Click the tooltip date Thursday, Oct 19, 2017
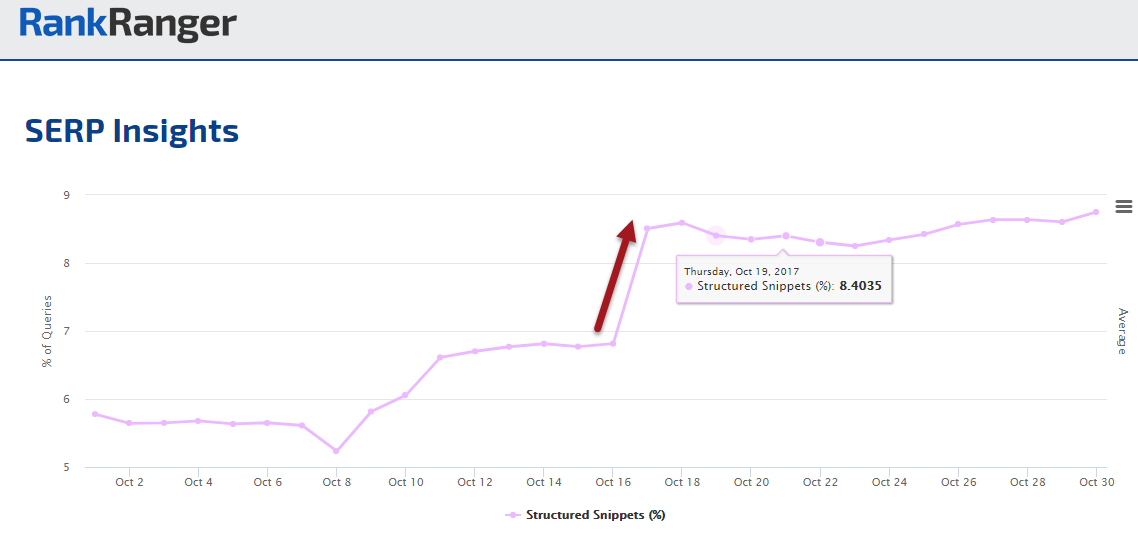 click(741, 271)
